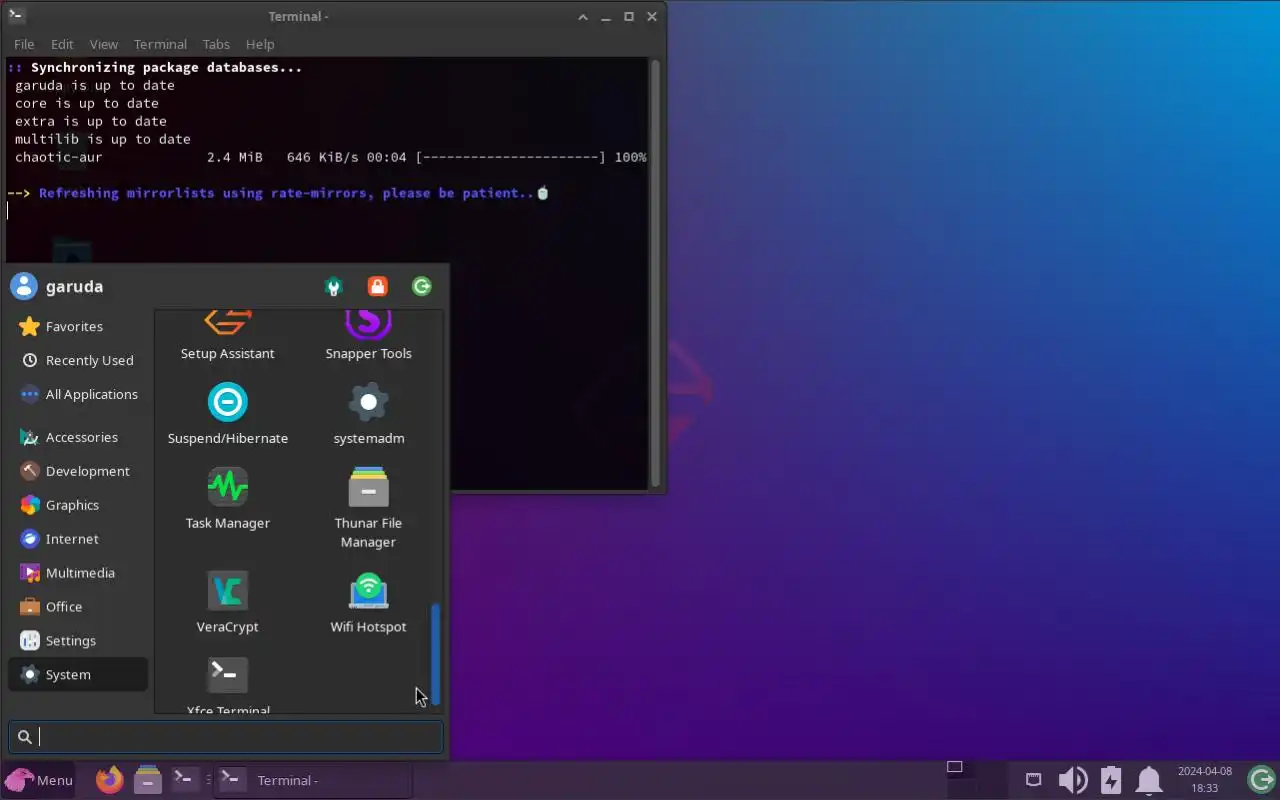Viewport: 1280px width, 800px height.
Task: Click the Terminal window button in taskbar
Action: pos(313,780)
